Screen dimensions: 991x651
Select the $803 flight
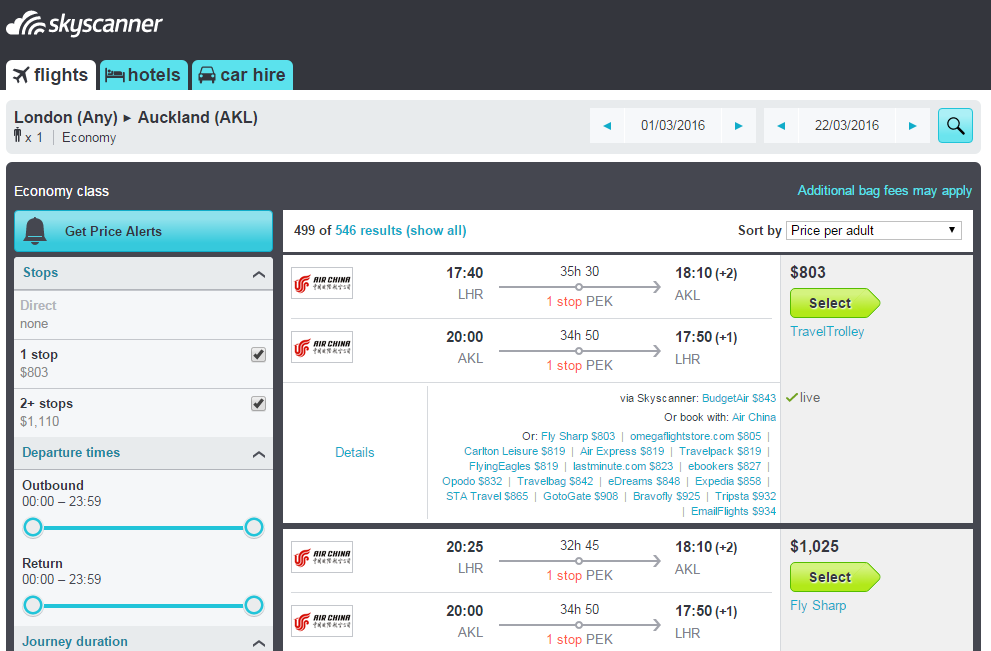pos(834,303)
